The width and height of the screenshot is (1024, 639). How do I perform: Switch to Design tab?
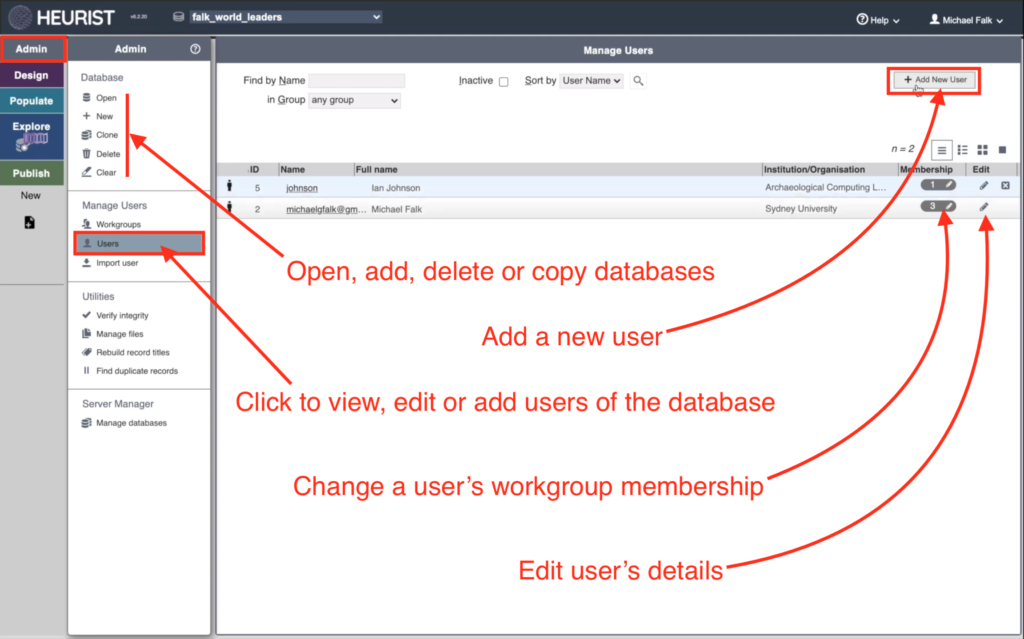coord(31,75)
